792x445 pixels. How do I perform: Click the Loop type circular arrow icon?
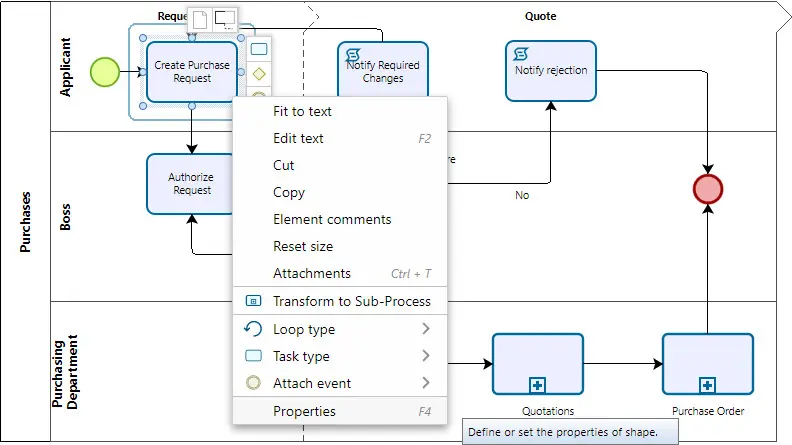click(x=253, y=329)
